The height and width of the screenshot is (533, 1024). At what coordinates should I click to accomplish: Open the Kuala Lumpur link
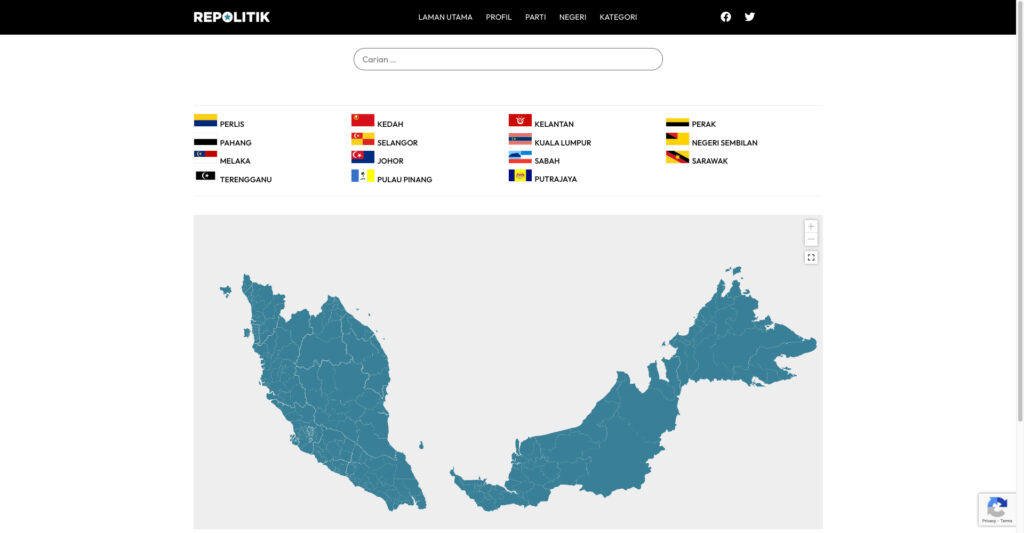(x=562, y=143)
